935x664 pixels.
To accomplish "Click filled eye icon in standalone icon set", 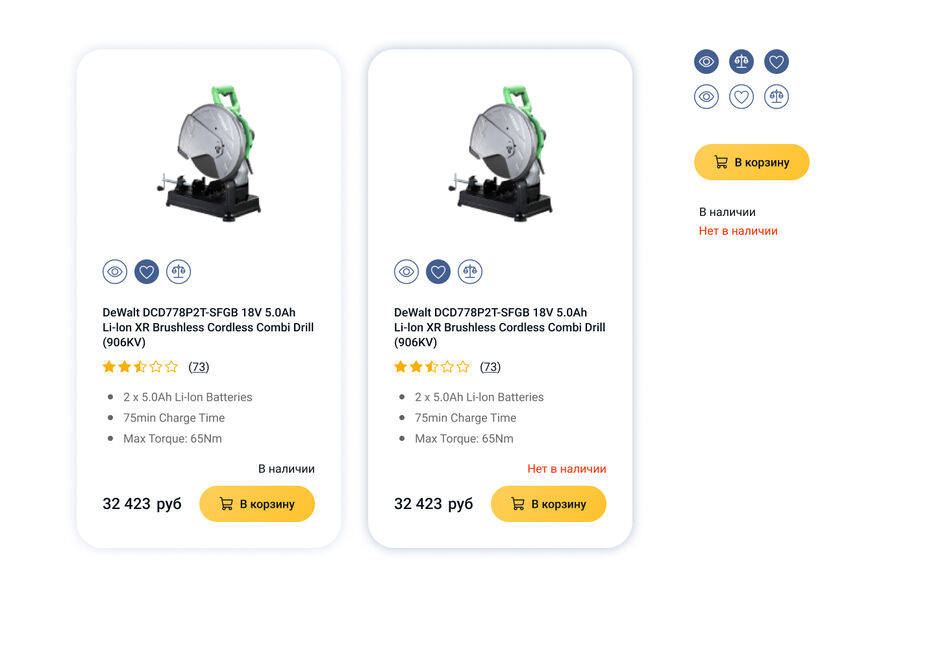I will click(706, 61).
